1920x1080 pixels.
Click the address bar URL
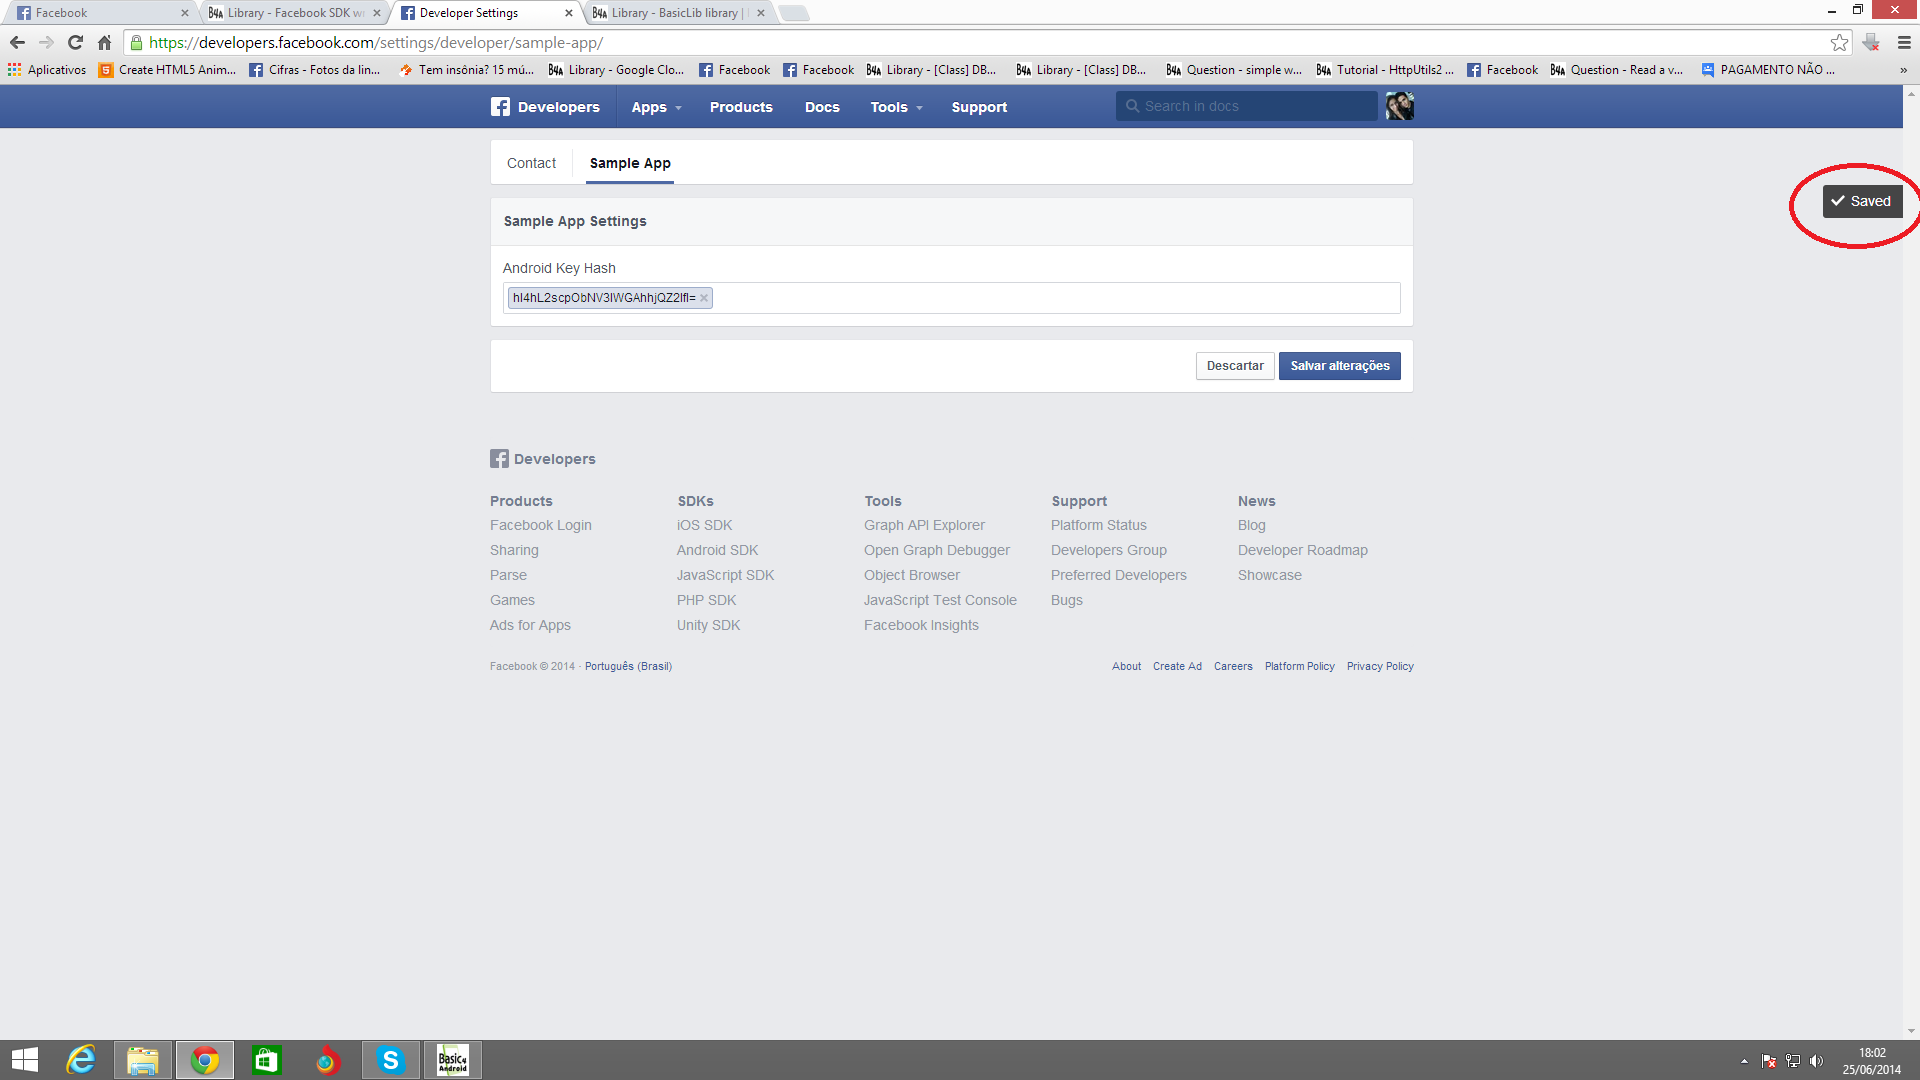coord(376,42)
